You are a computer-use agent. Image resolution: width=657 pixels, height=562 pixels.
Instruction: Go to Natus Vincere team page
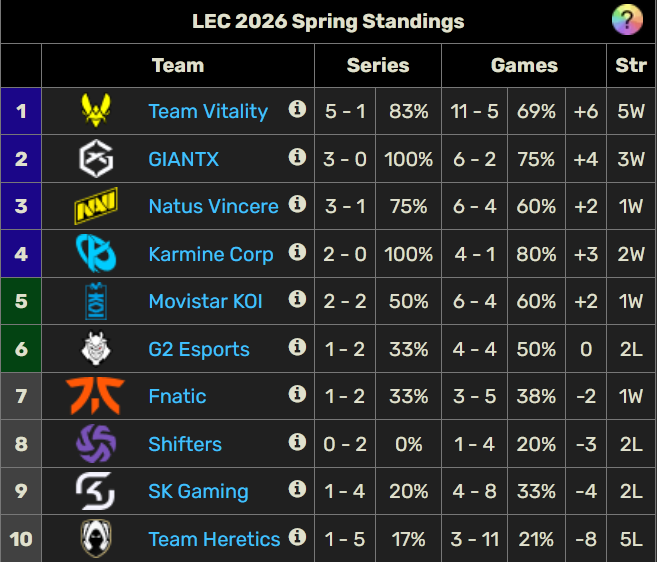(213, 207)
